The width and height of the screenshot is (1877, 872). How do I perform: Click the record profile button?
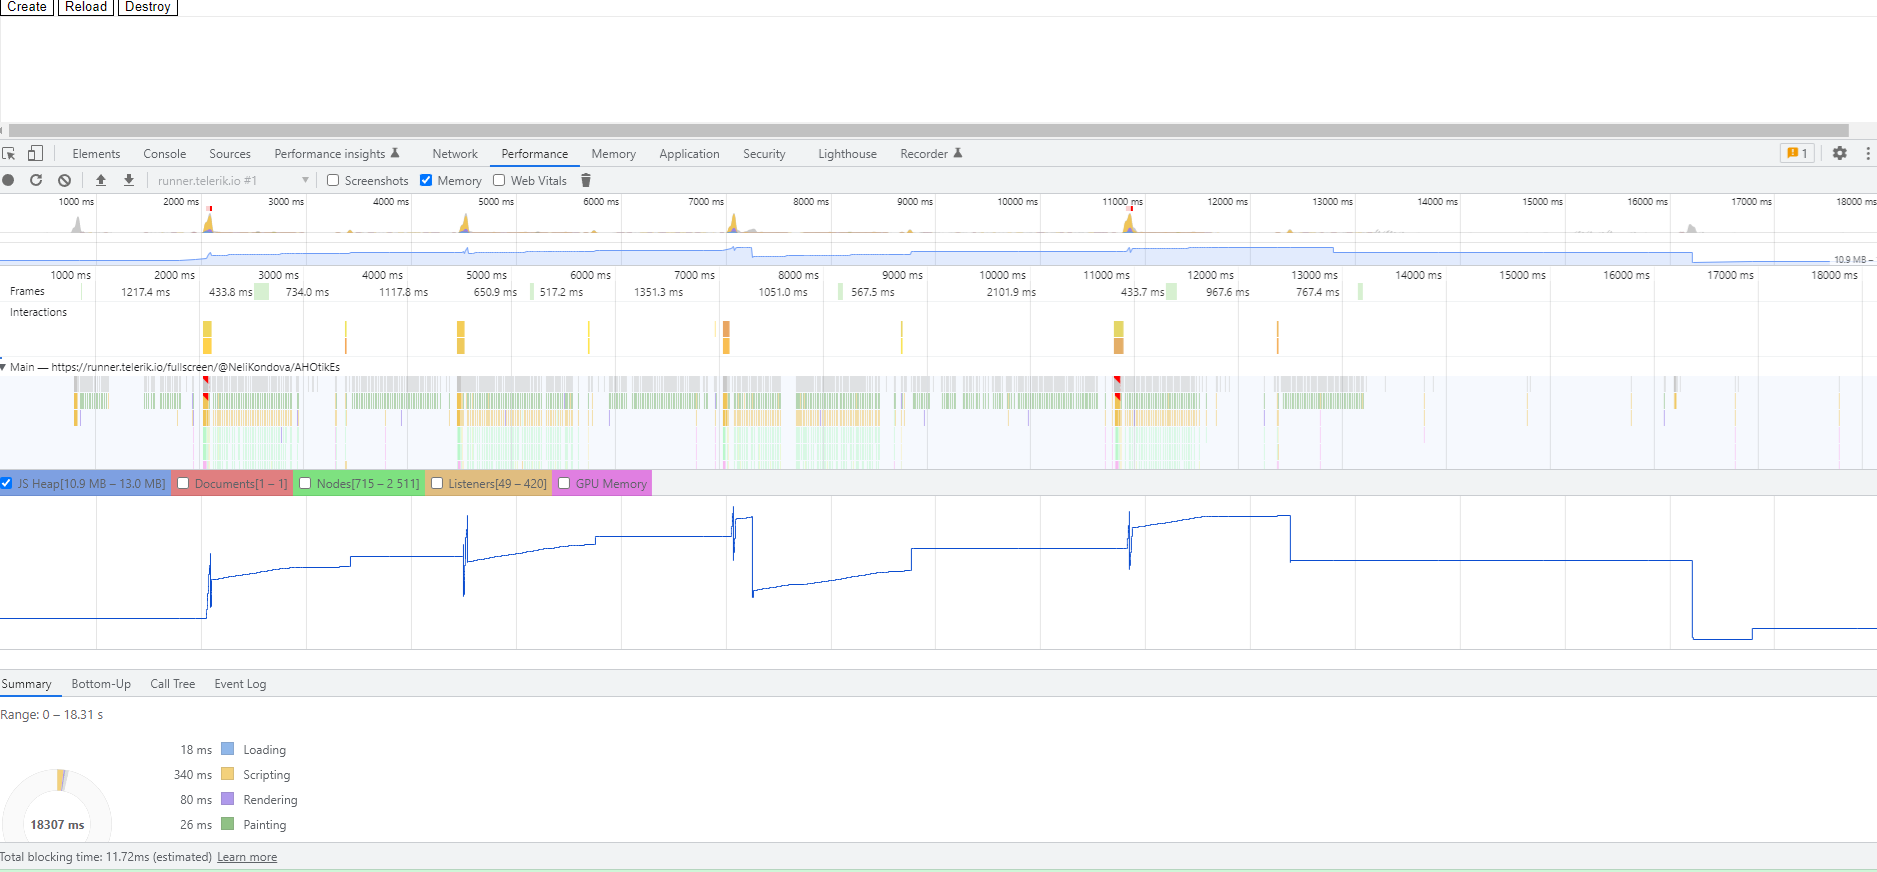coord(8,180)
